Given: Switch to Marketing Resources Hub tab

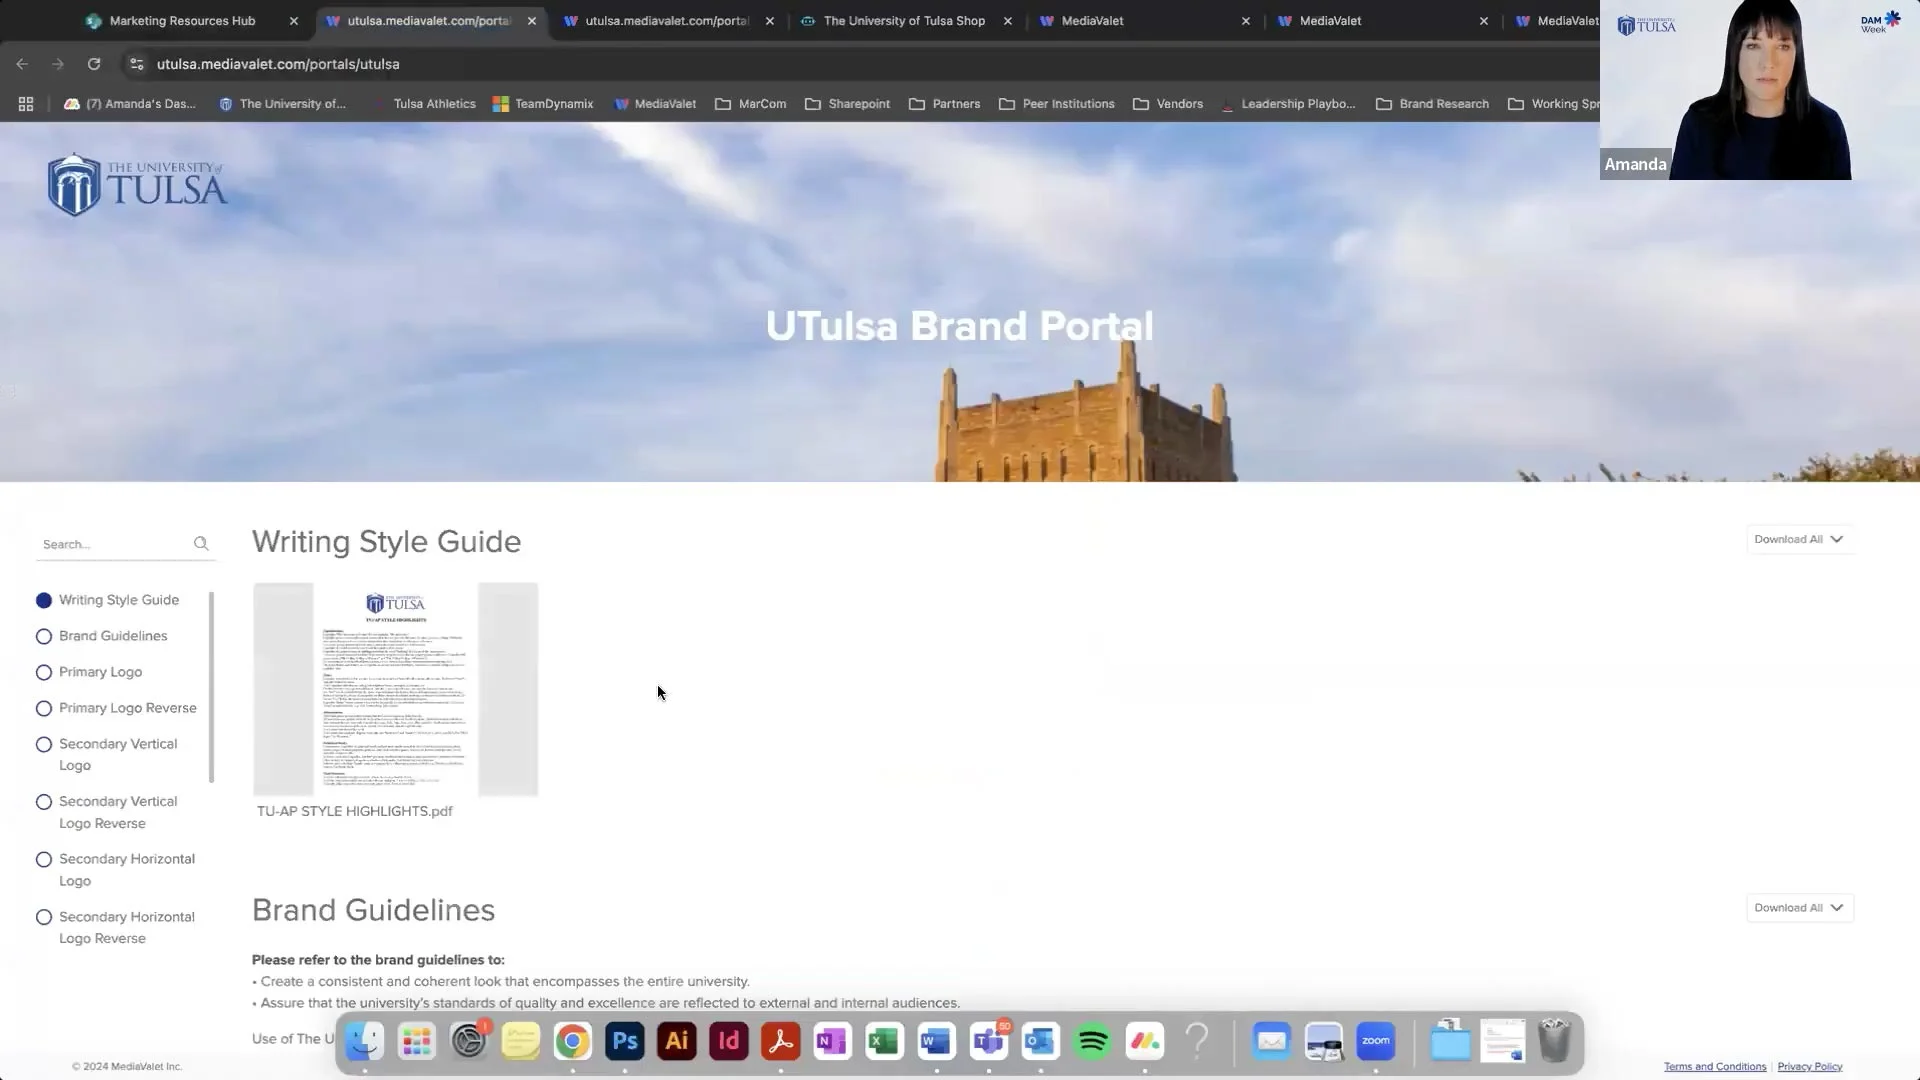Looking at the screenshot, I should (182, 21).
